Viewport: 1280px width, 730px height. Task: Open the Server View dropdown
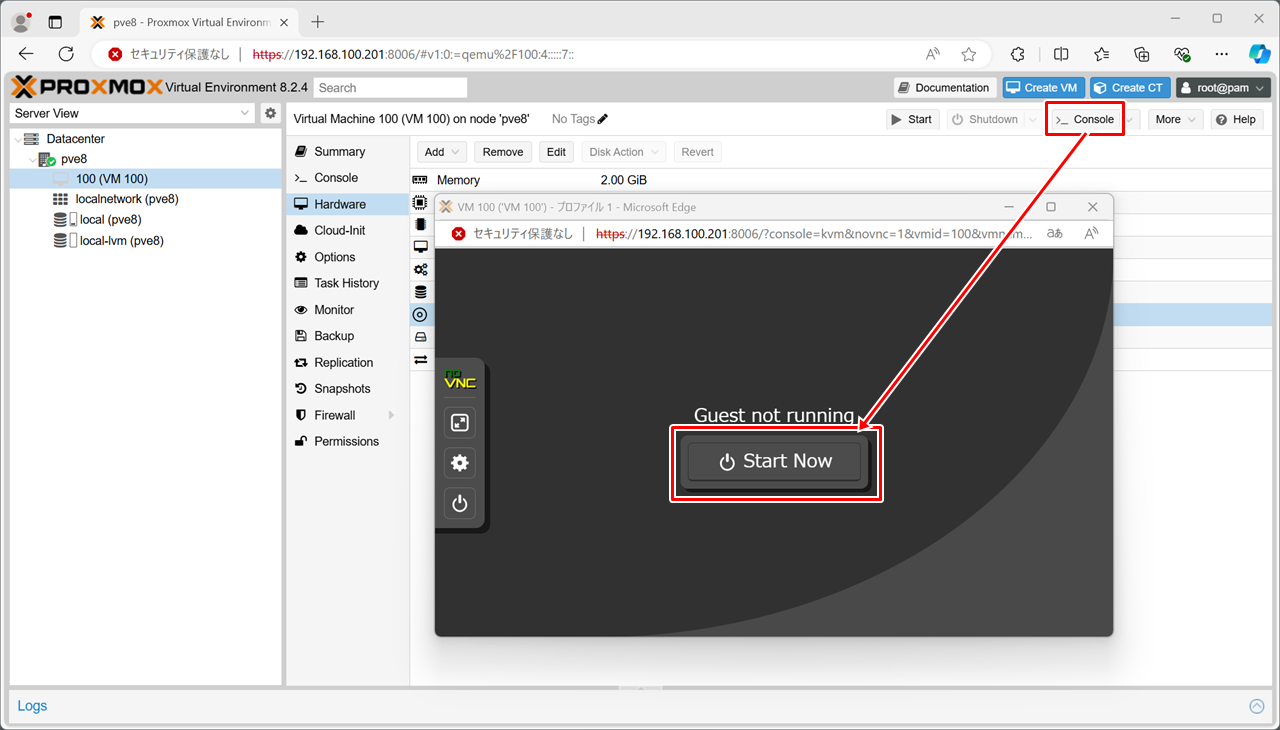[133, 113]
